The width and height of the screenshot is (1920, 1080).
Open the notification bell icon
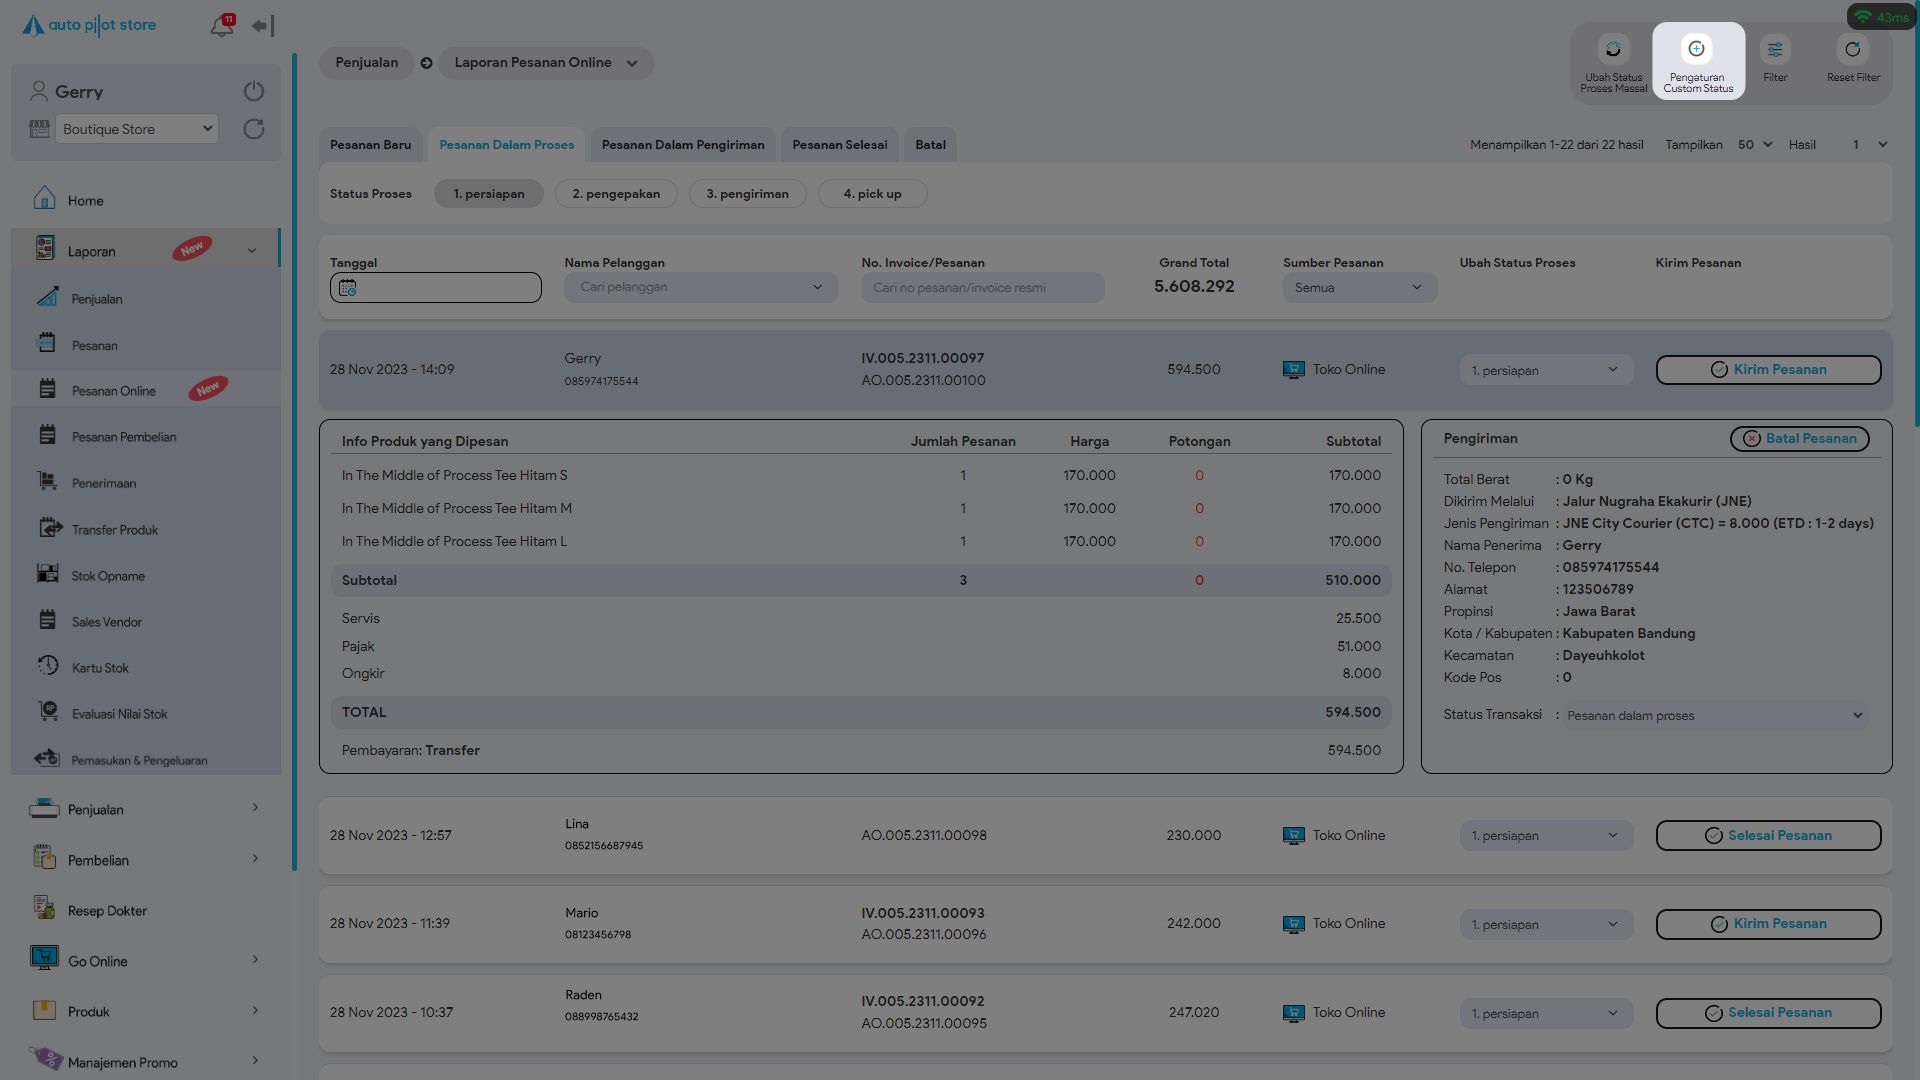tap(222, 26)
